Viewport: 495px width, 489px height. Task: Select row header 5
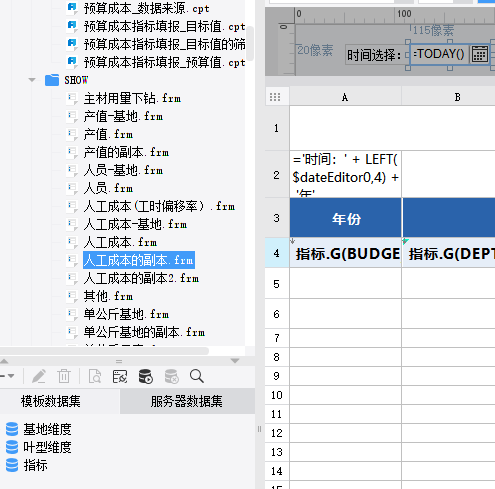click(x=276, y=284)
